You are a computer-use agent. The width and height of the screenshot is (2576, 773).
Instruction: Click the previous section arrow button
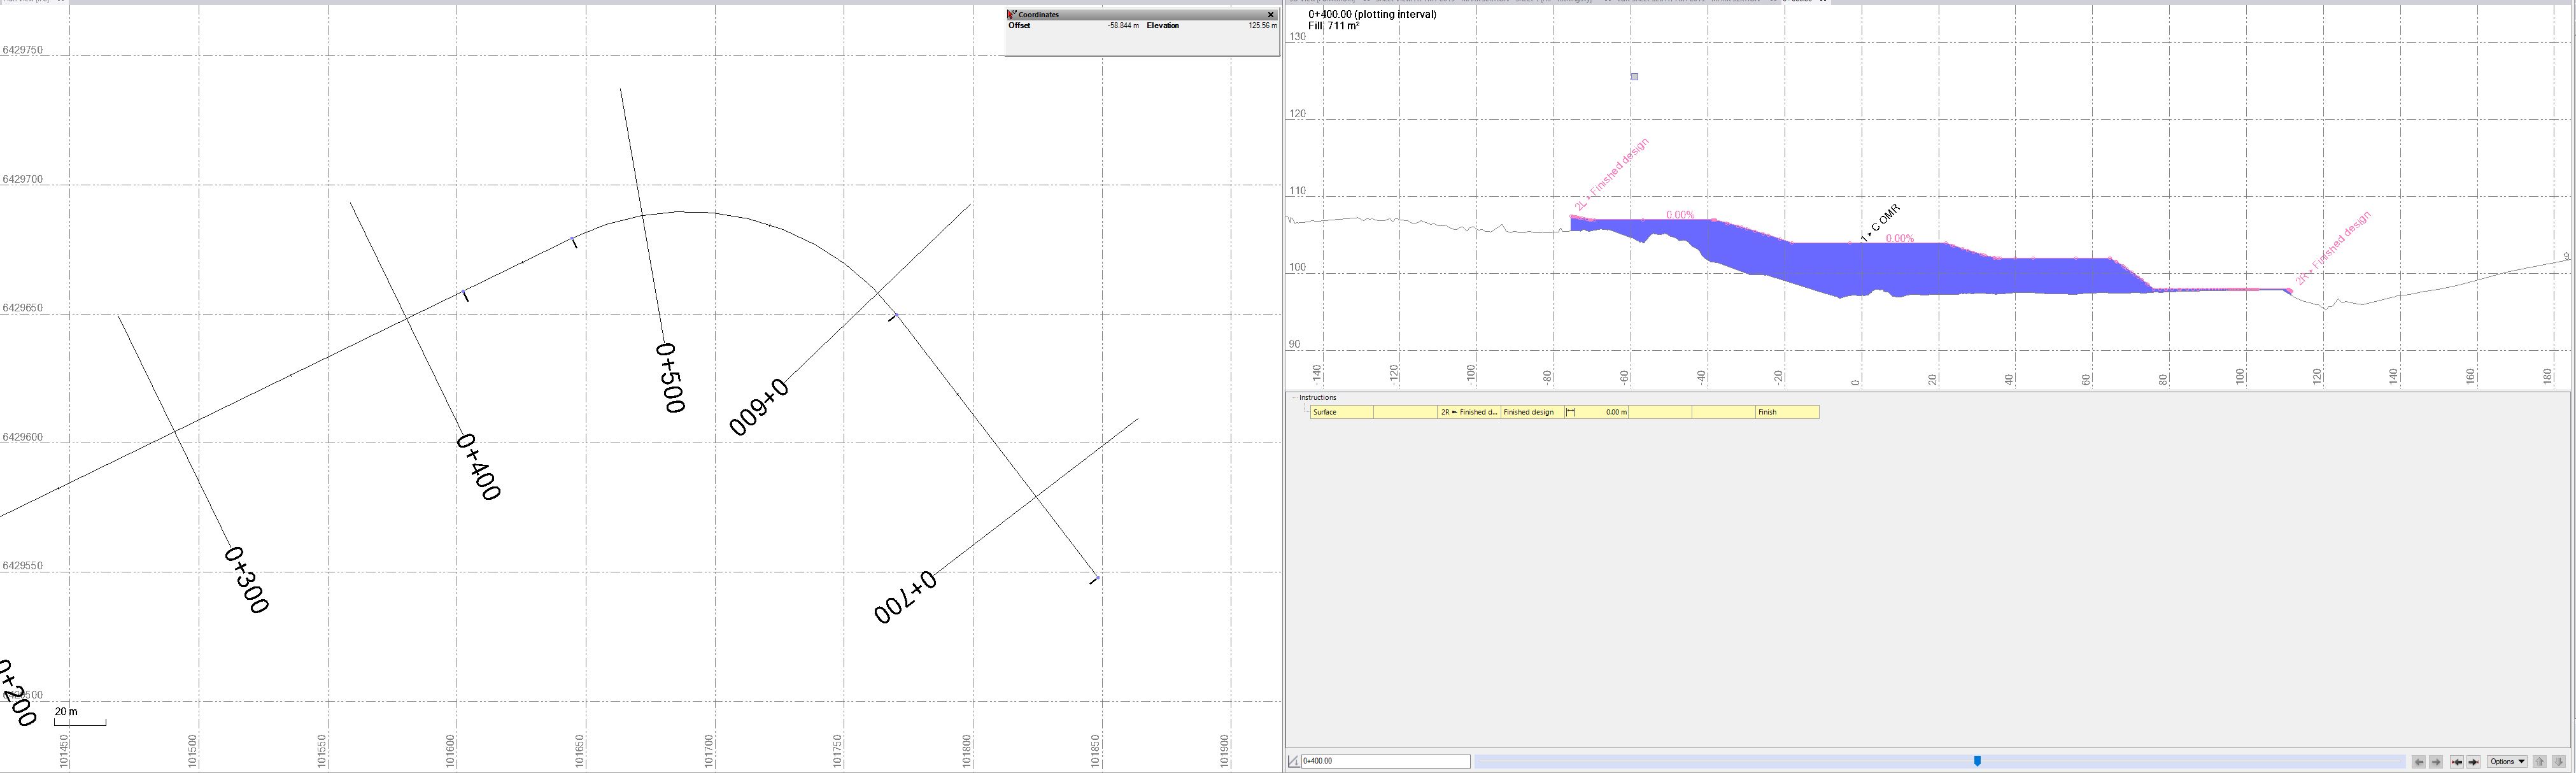[x=2419, y=762]
